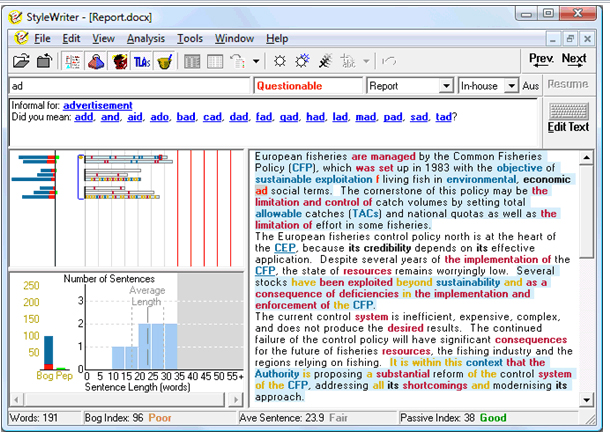Go to Prev flagged item
This screenshot has height=437, width=610.
pyautogui.click(x=541, y=61)
